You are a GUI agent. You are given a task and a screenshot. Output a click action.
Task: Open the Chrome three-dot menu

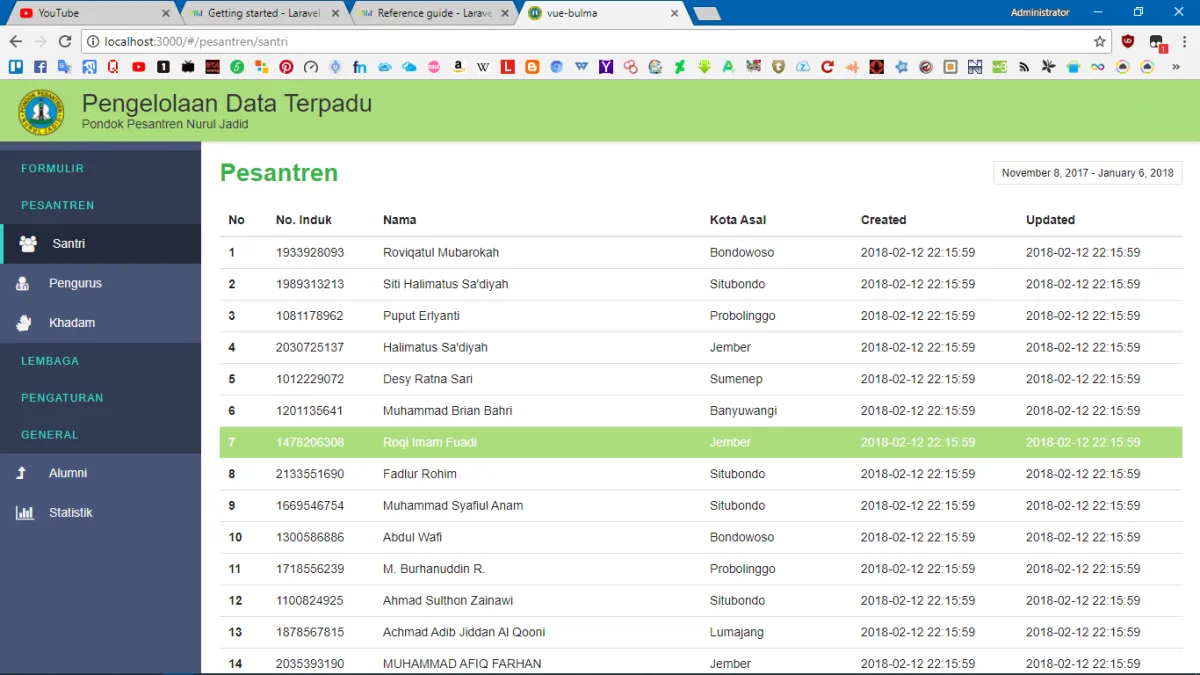tap(1183, 41)
